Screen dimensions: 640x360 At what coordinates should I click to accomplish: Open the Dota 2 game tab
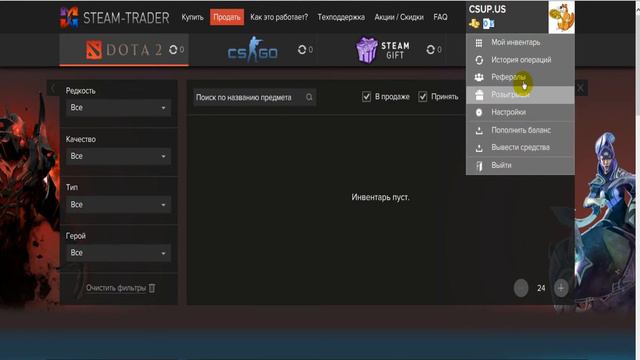(x=124, y=50)
